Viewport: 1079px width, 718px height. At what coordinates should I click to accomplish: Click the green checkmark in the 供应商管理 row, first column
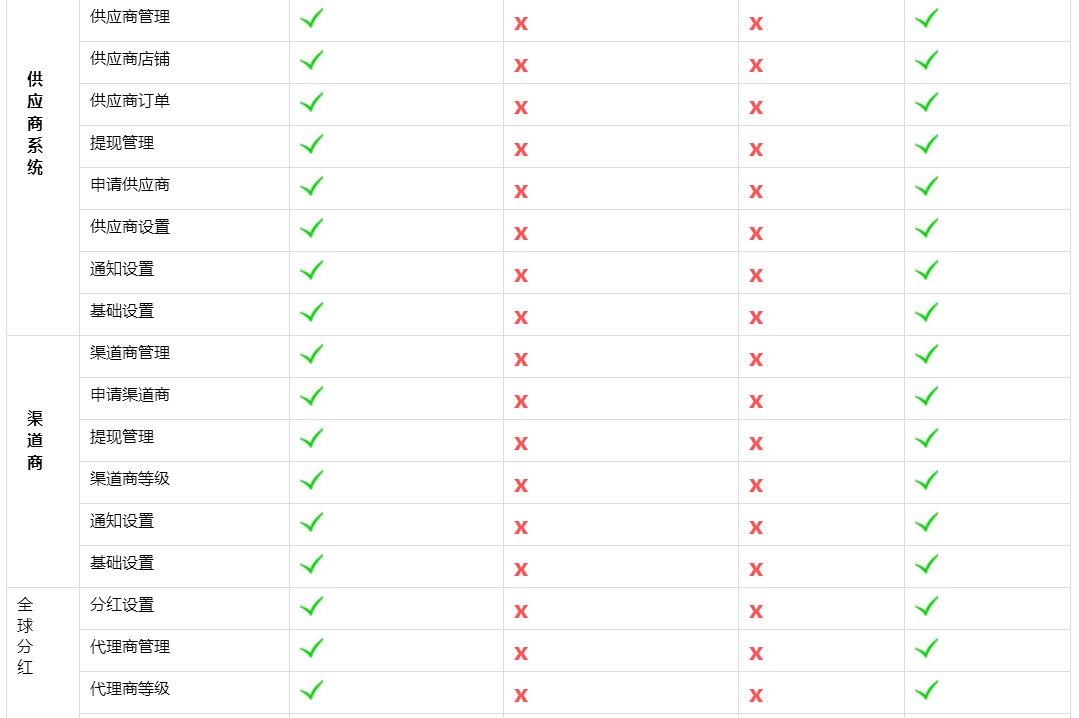click(312, 18)
